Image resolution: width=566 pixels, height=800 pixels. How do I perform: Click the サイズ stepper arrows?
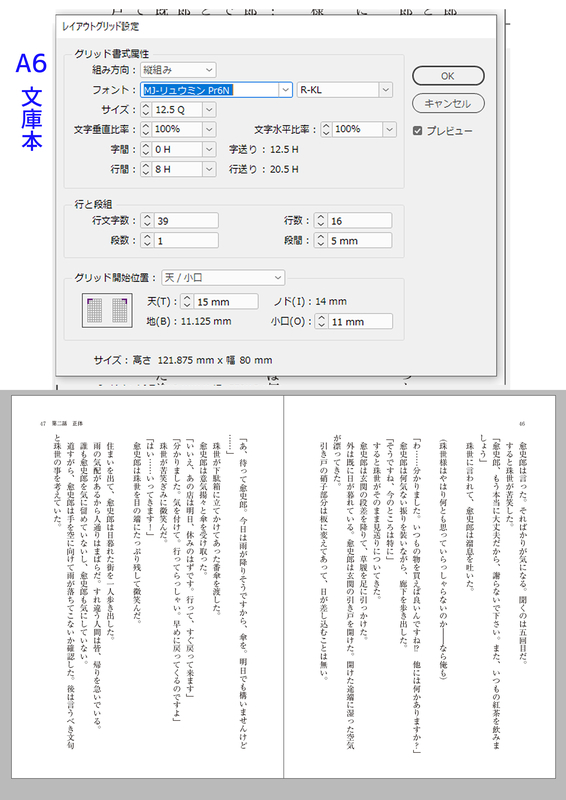point(146,110)
